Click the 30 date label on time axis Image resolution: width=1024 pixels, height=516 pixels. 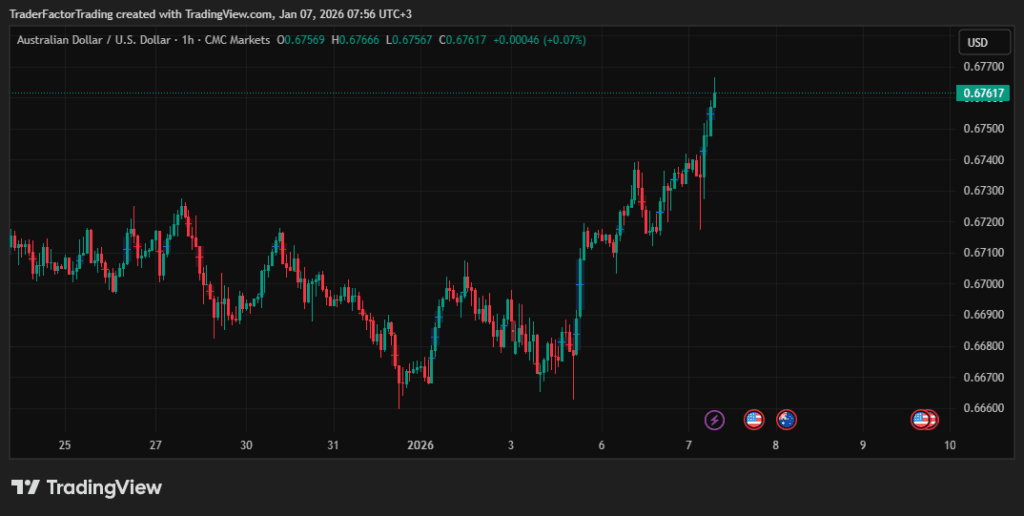246,445
